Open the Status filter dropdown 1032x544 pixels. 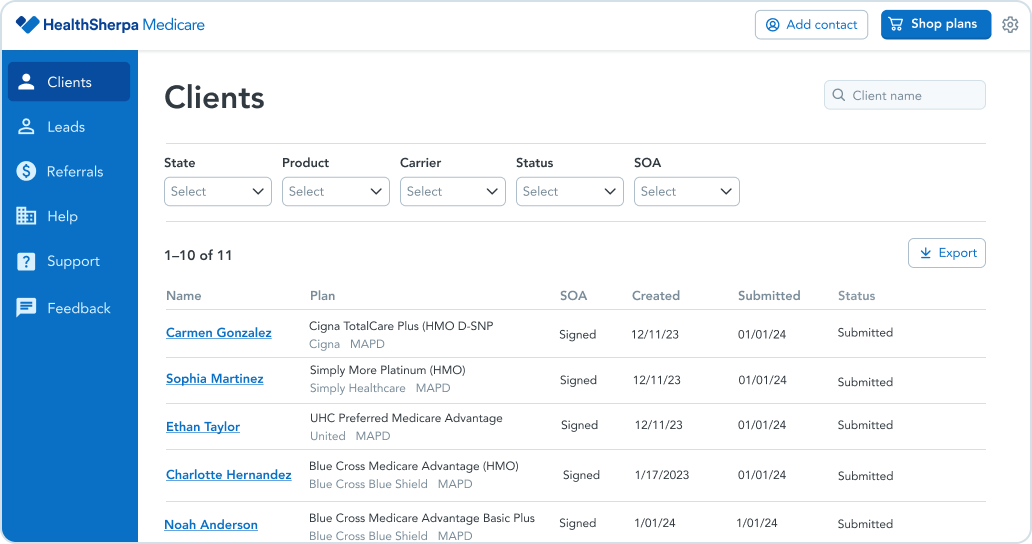[x=570, y=191]
